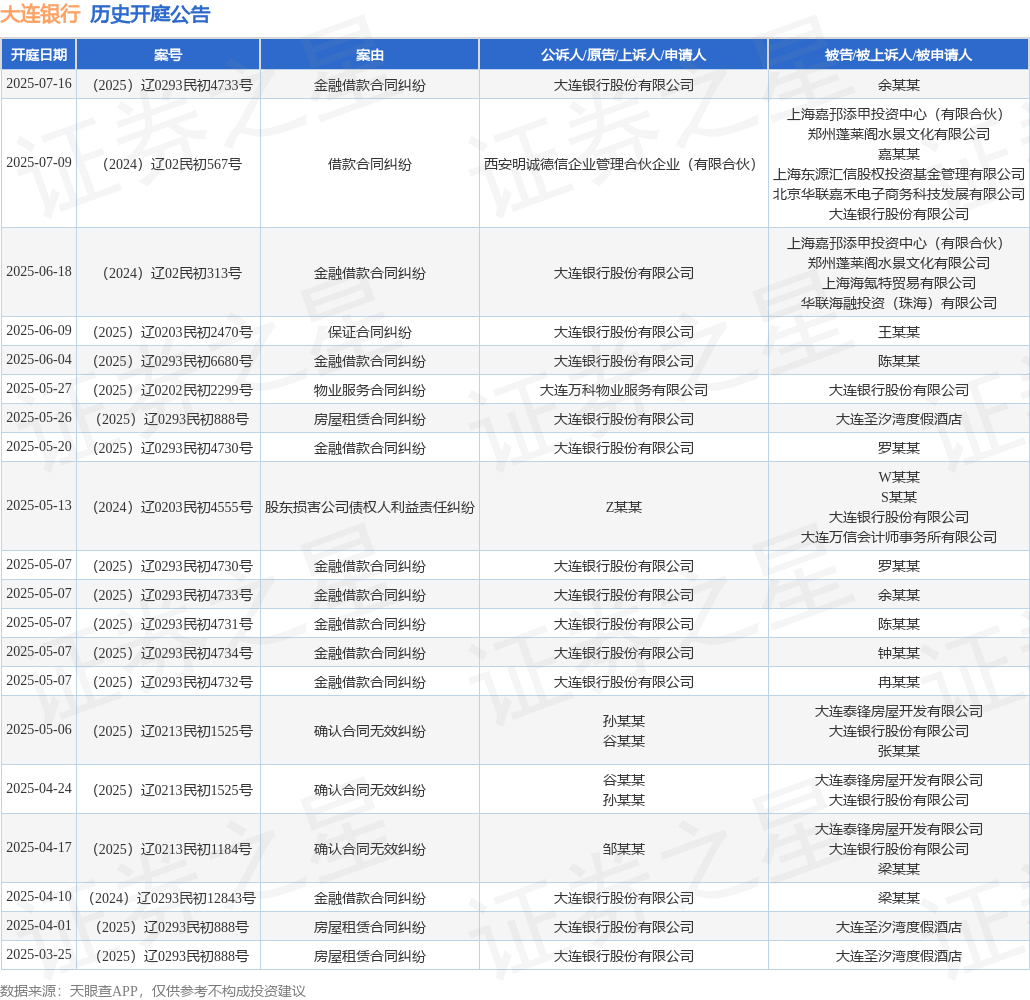Select the 案号 column header
Image resolution: width=1030 pixels, height=1000 pixels.
168,55
